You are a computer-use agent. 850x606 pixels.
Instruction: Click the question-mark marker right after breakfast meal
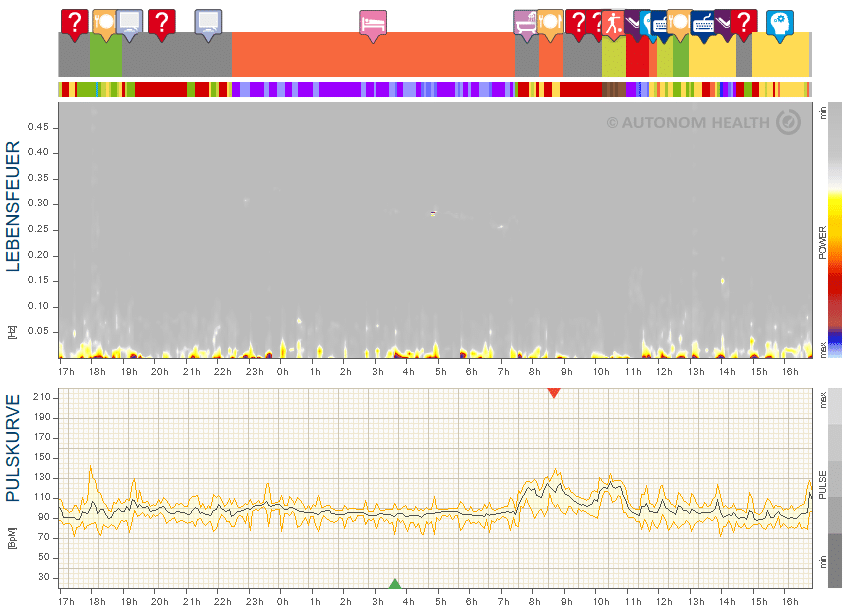(577, 24)
